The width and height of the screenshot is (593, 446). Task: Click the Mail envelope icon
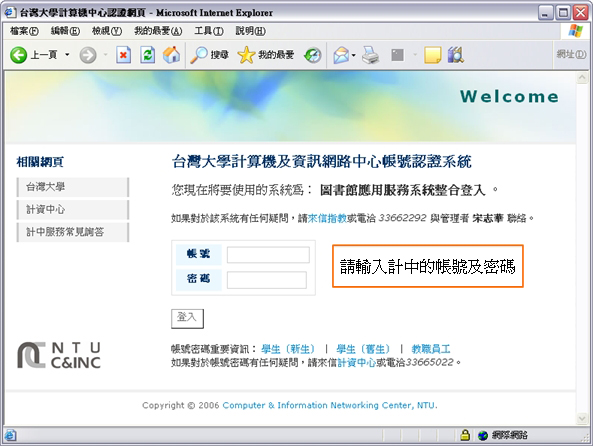pos(341,55)
